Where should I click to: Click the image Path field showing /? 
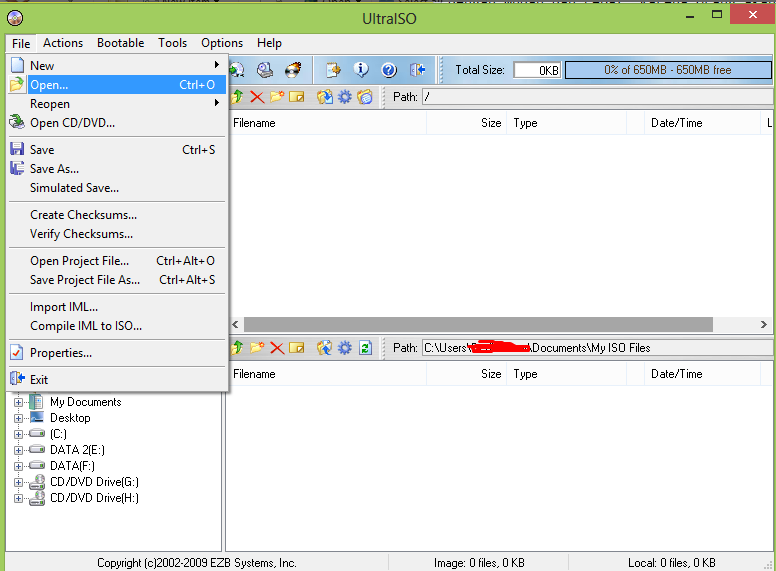point(597,97)
